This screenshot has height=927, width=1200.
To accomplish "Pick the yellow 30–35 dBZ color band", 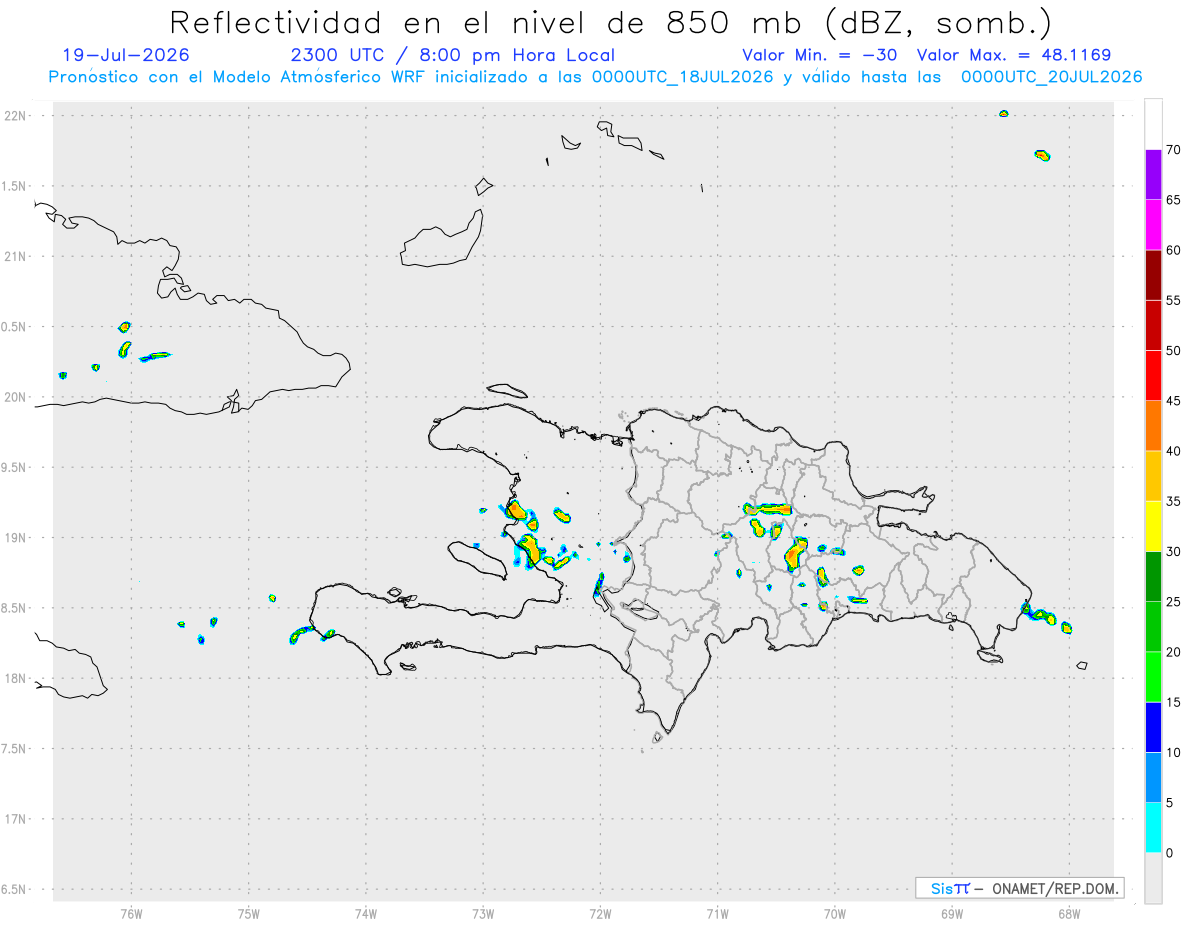I will (1153, 526).
